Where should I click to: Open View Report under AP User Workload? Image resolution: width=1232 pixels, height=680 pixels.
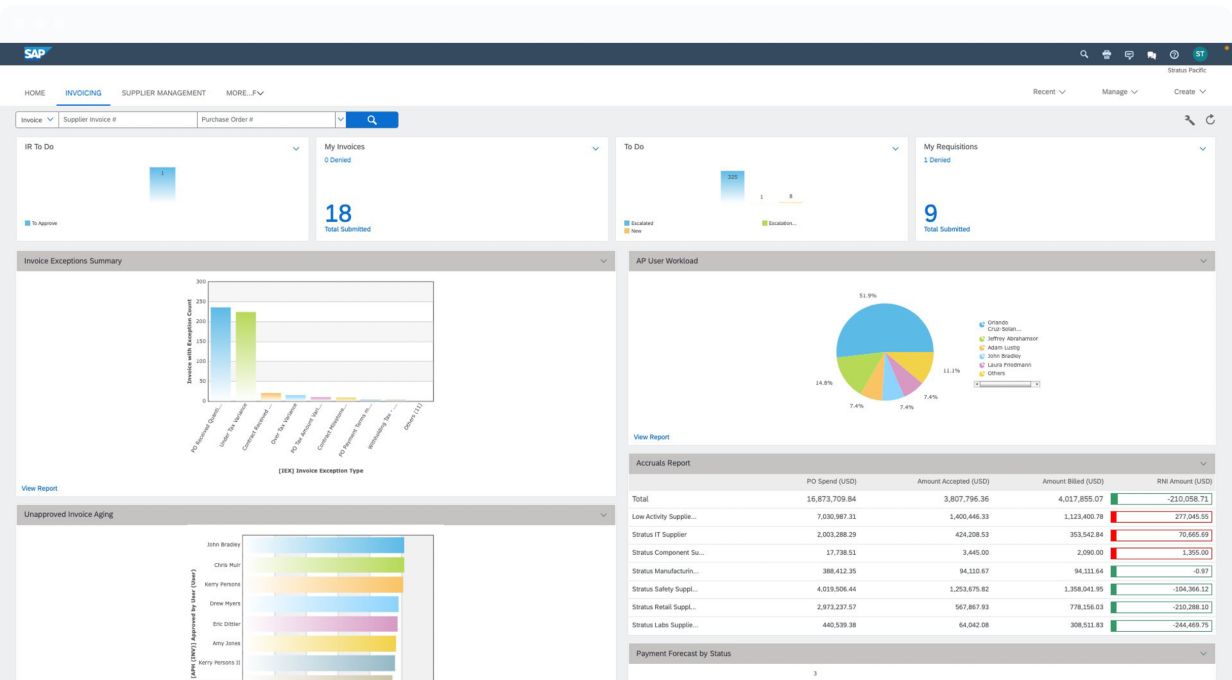651,437
